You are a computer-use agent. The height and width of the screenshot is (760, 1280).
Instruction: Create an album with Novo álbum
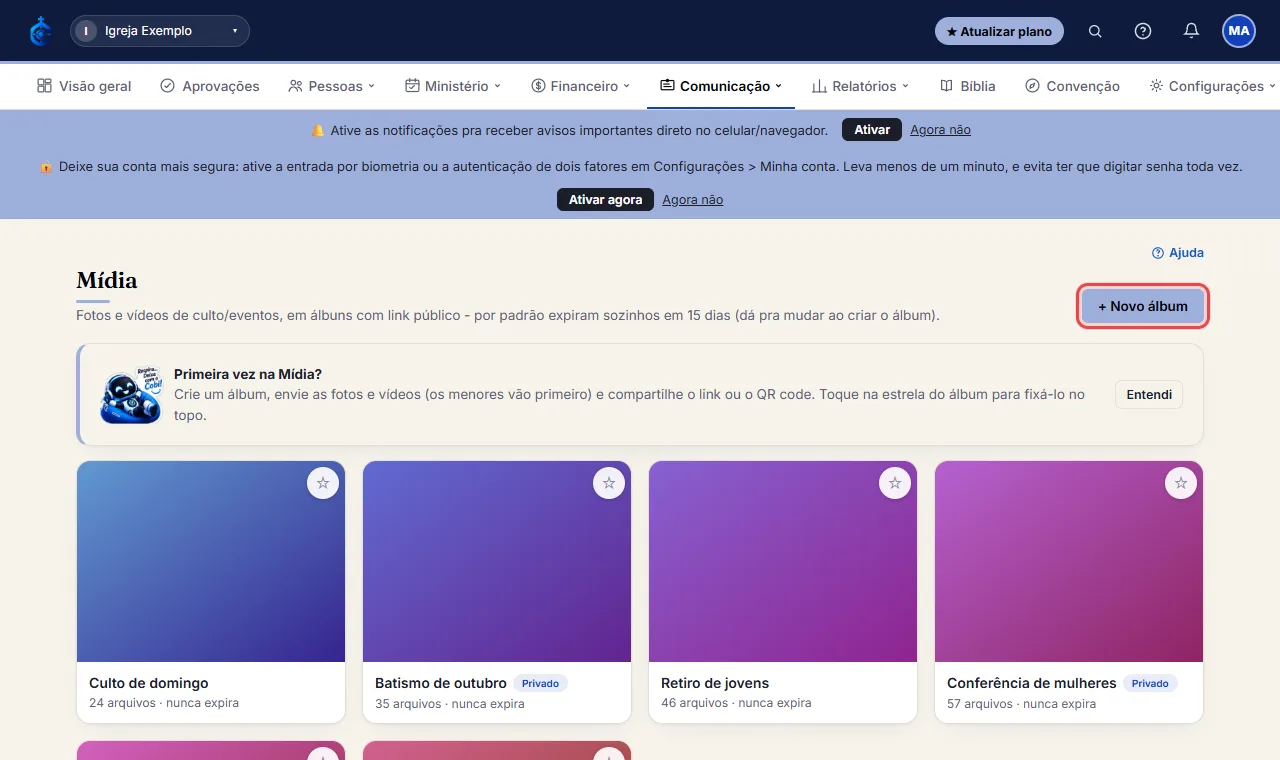click(1143, 306)
